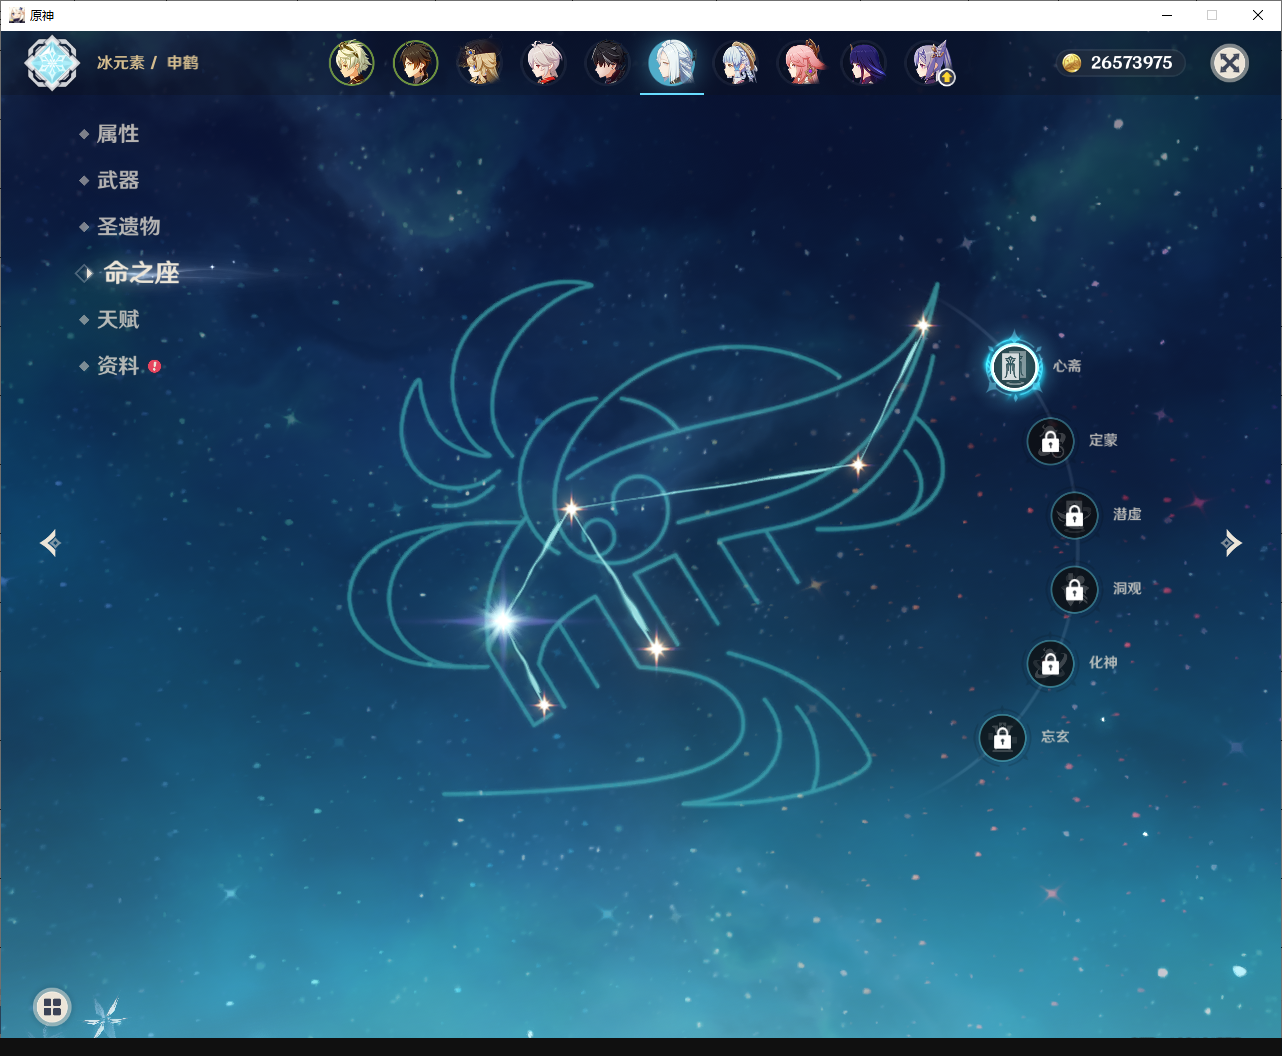Close the character screen with X button
The height and width of the screenshot is (1056, 1282).
click(x=1229, y=63)
